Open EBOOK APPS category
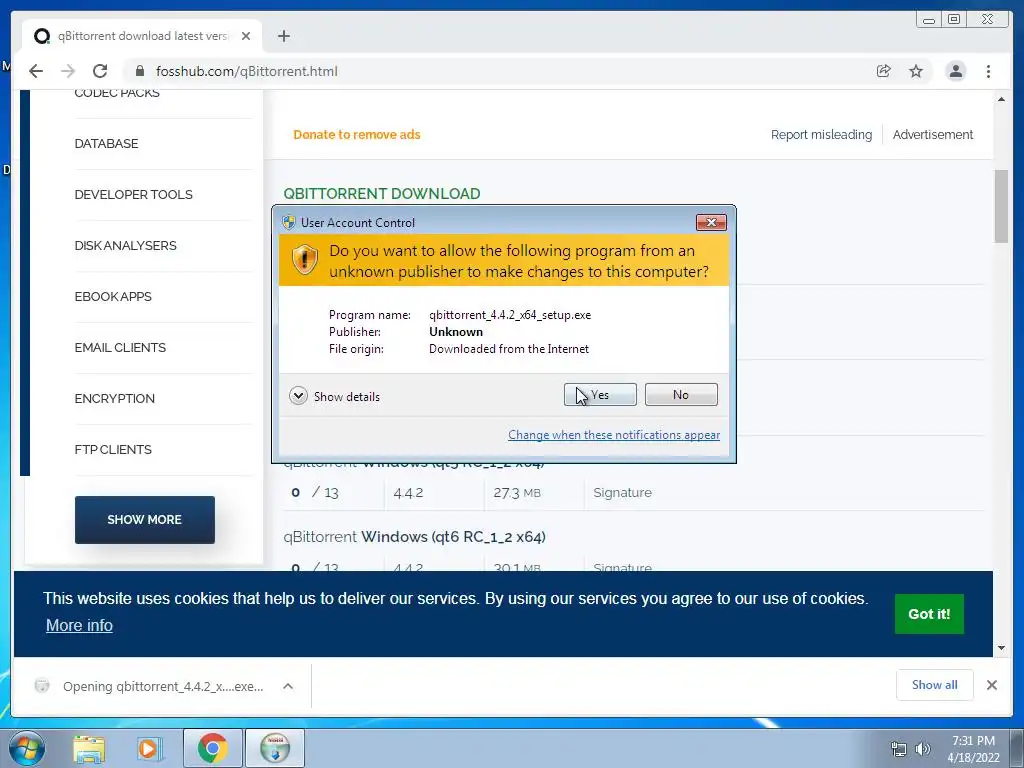Image resolution: width=1024 pixels, height=768 pixels. (x=113, y=296)
